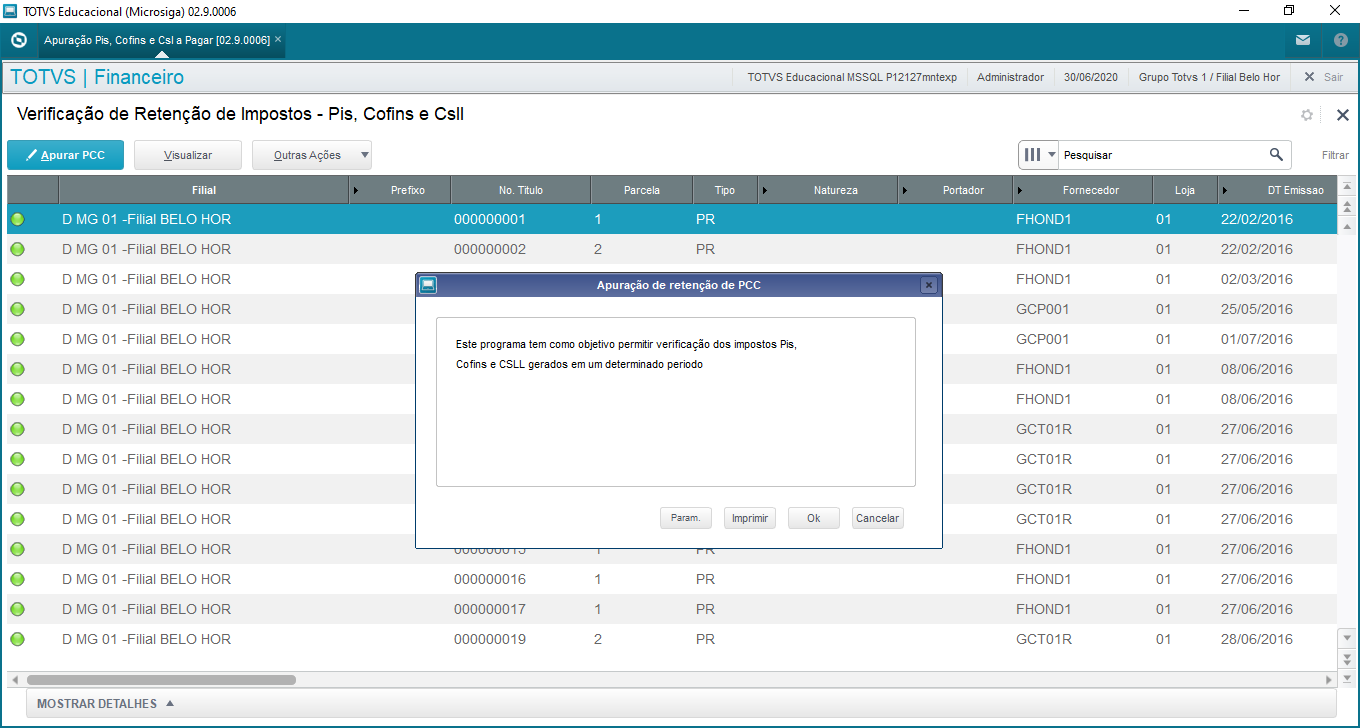The height and width of the screenshot is (728, 1360).
Task: Click the green status dot for title 000000017
Action: click(x=18, y=609)
